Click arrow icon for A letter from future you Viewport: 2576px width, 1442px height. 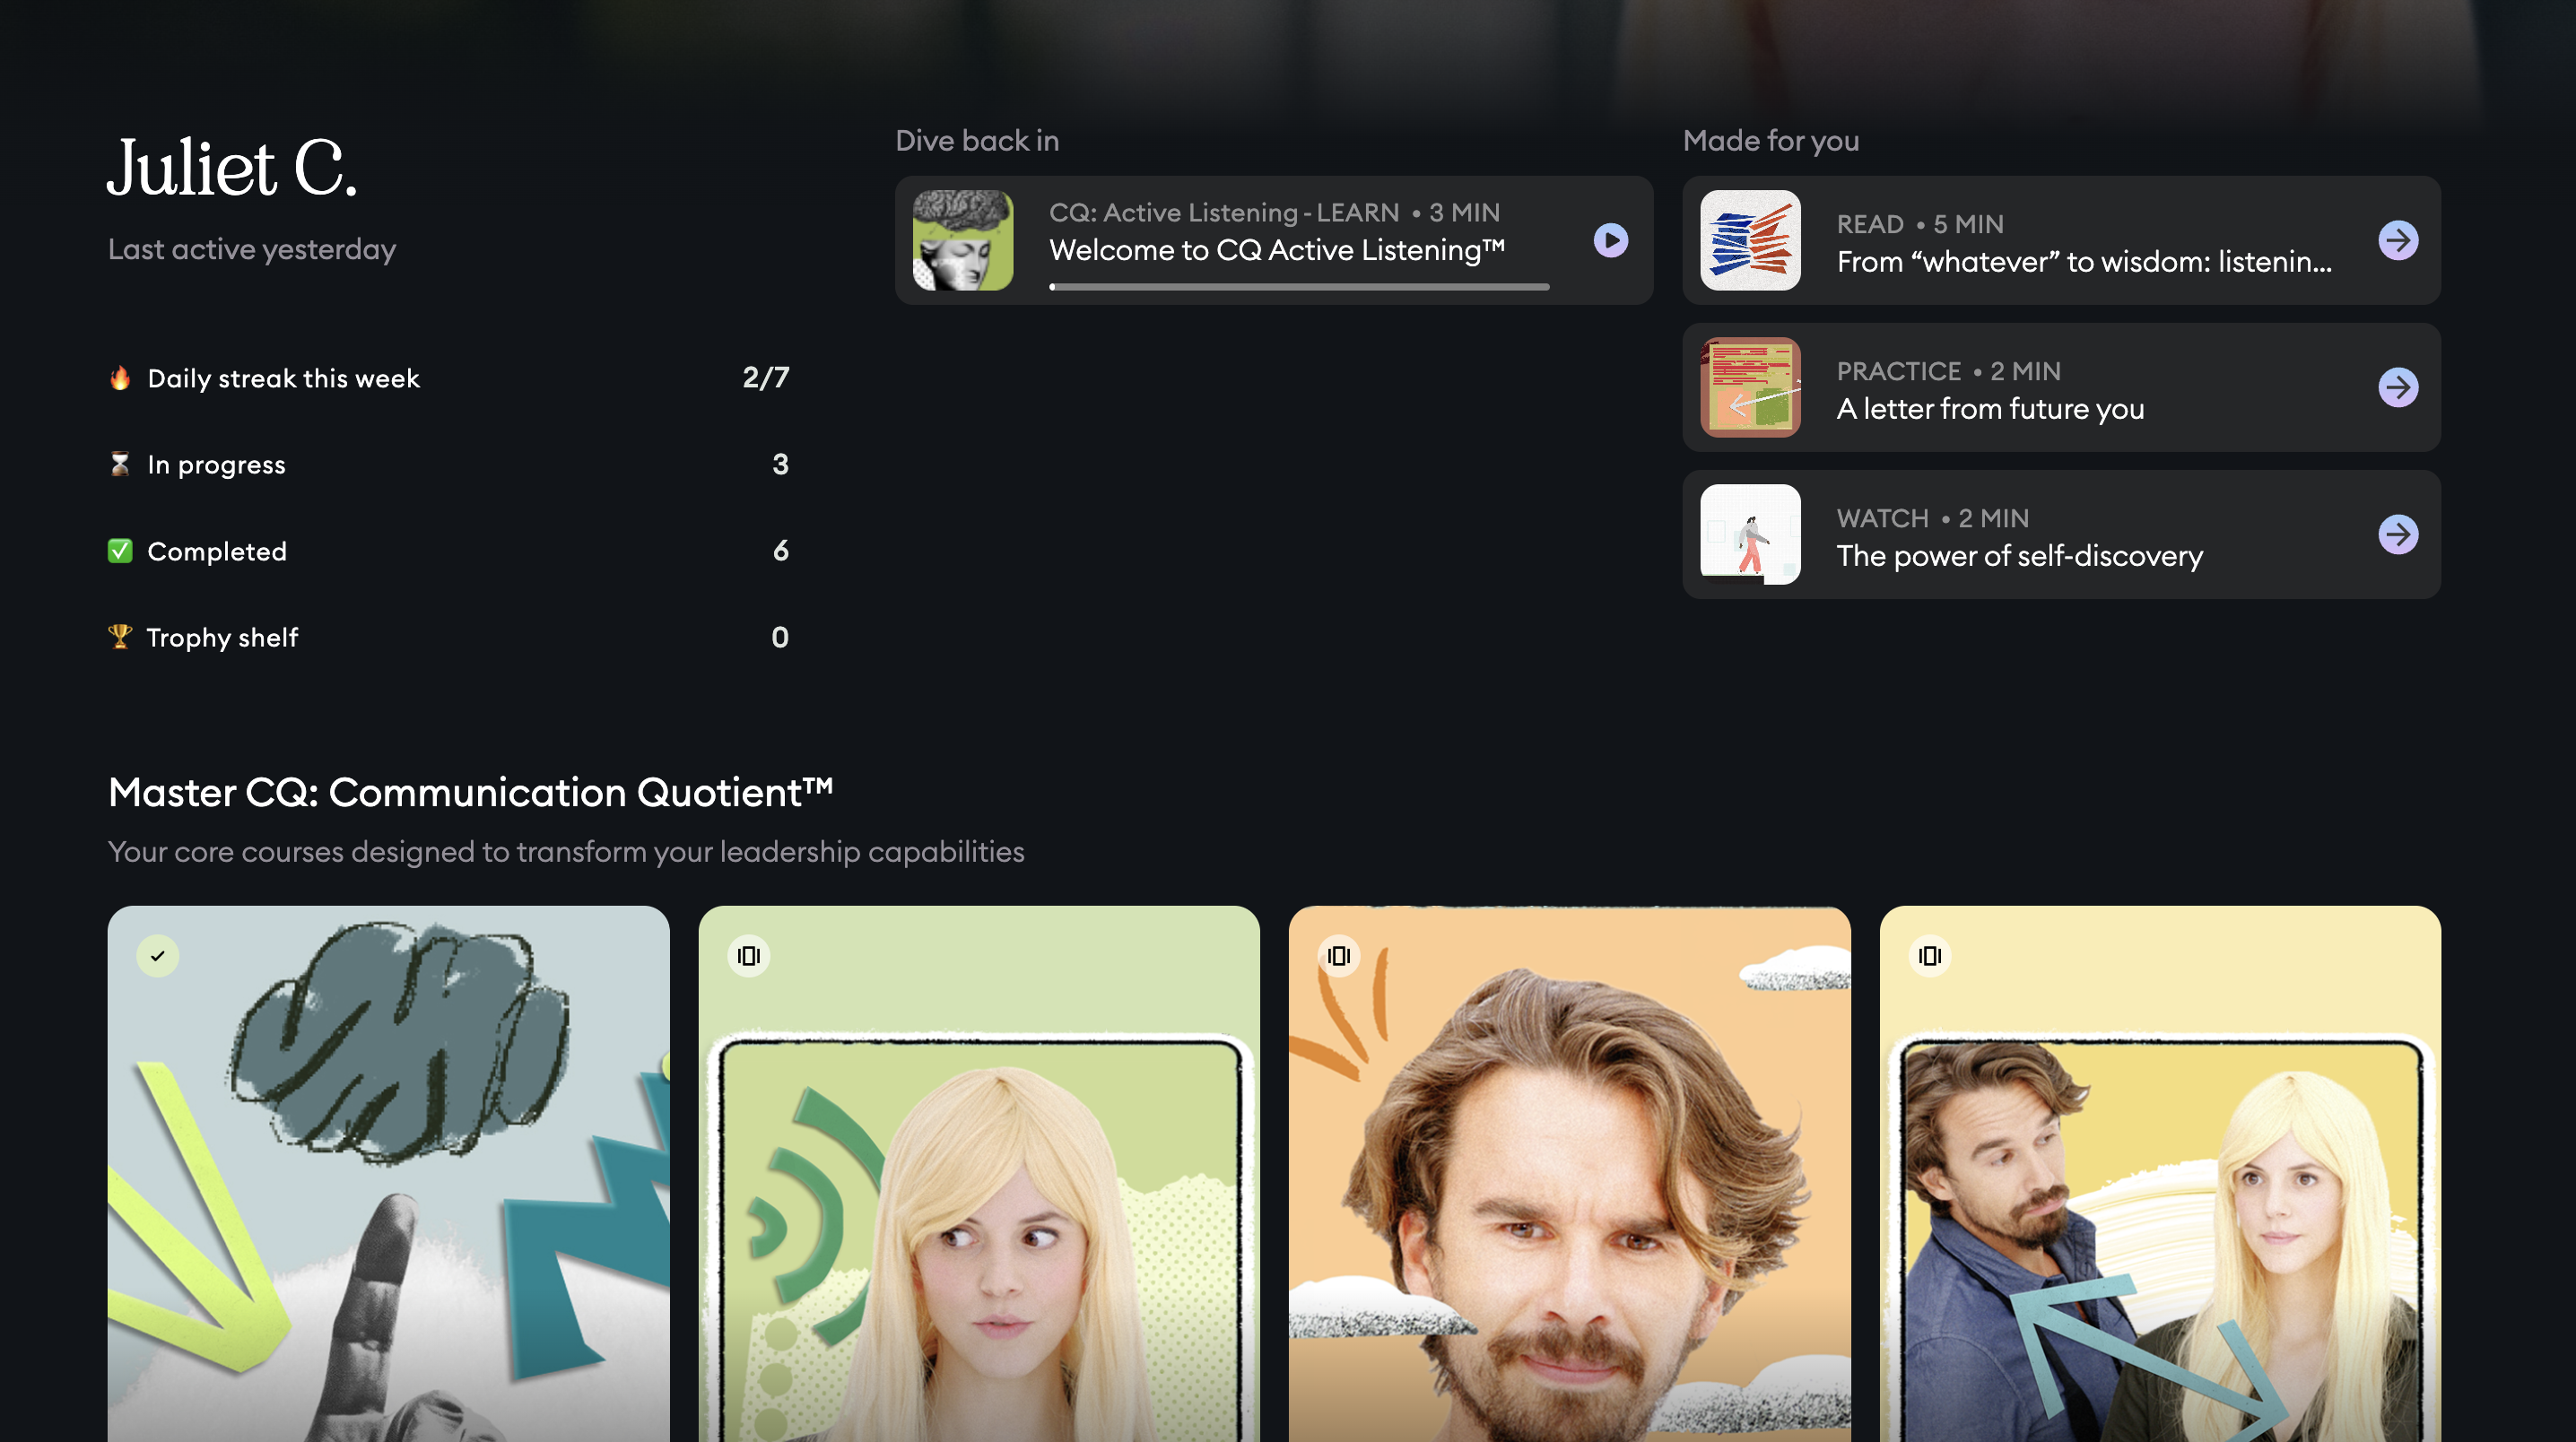[2397, 387]
